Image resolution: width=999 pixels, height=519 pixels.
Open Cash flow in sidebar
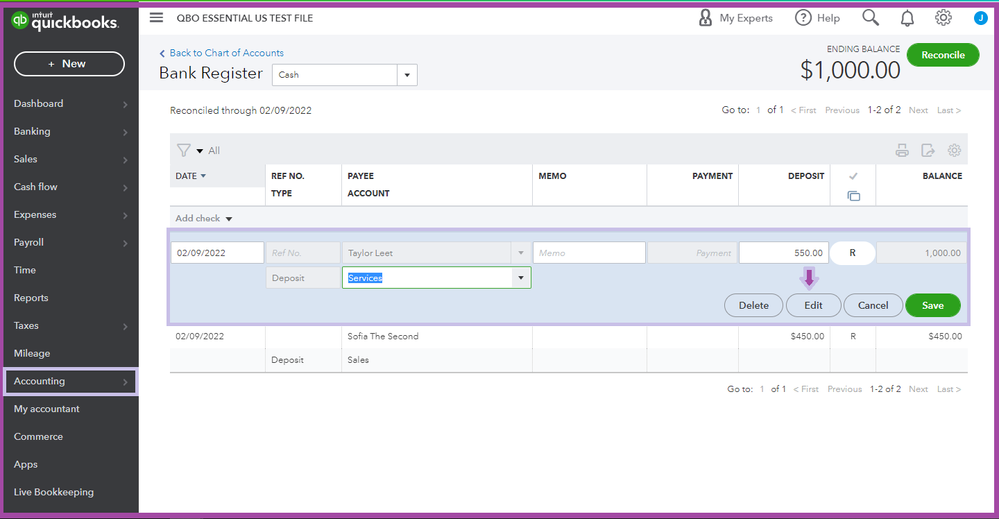[x=70, y=187]
